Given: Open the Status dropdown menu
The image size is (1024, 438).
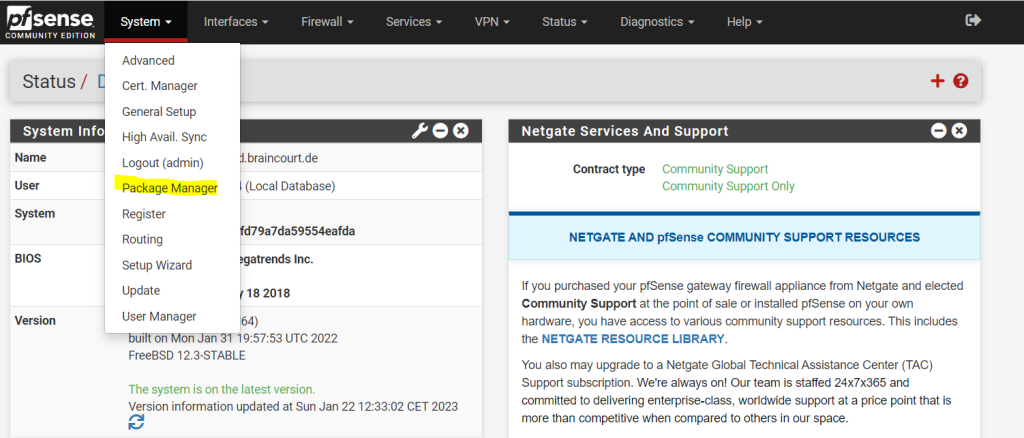Looking at the screenshot, I should [565, 22].
